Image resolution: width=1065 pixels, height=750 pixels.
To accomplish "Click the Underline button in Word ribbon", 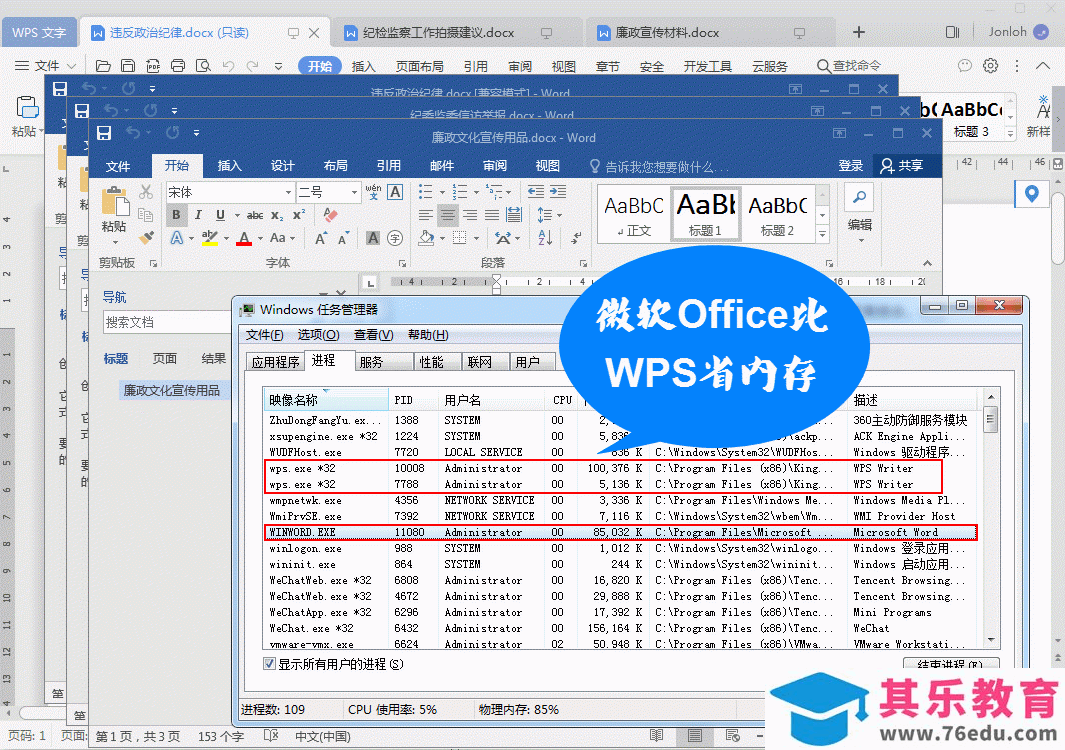I will 220,215.
